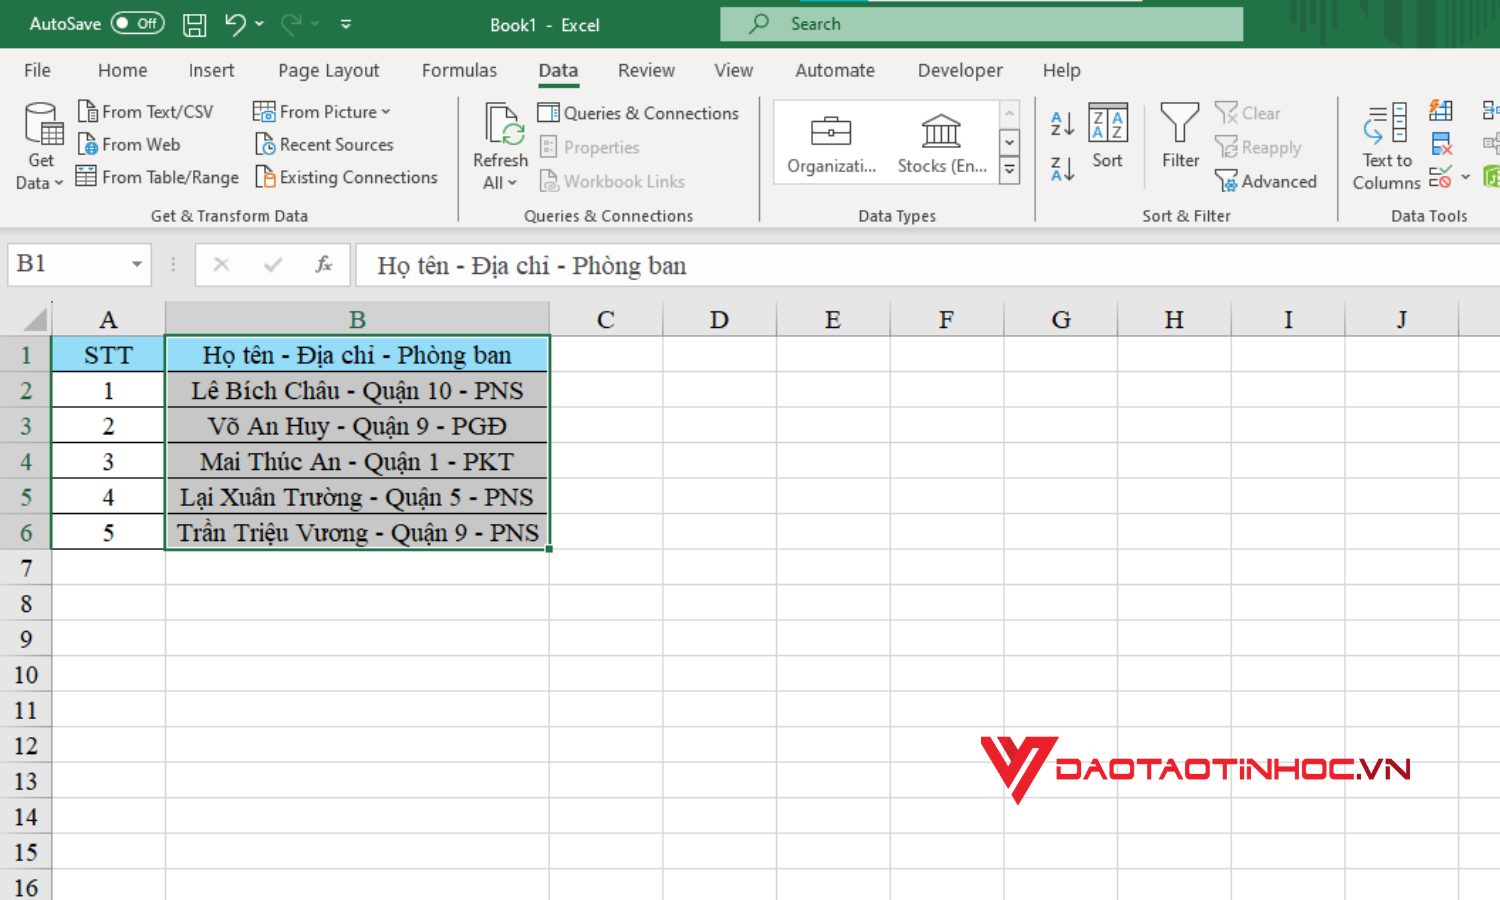The image size is (1500, 900).
Task: Sort A to Z ascending
Action: [x=1063, y=123]
